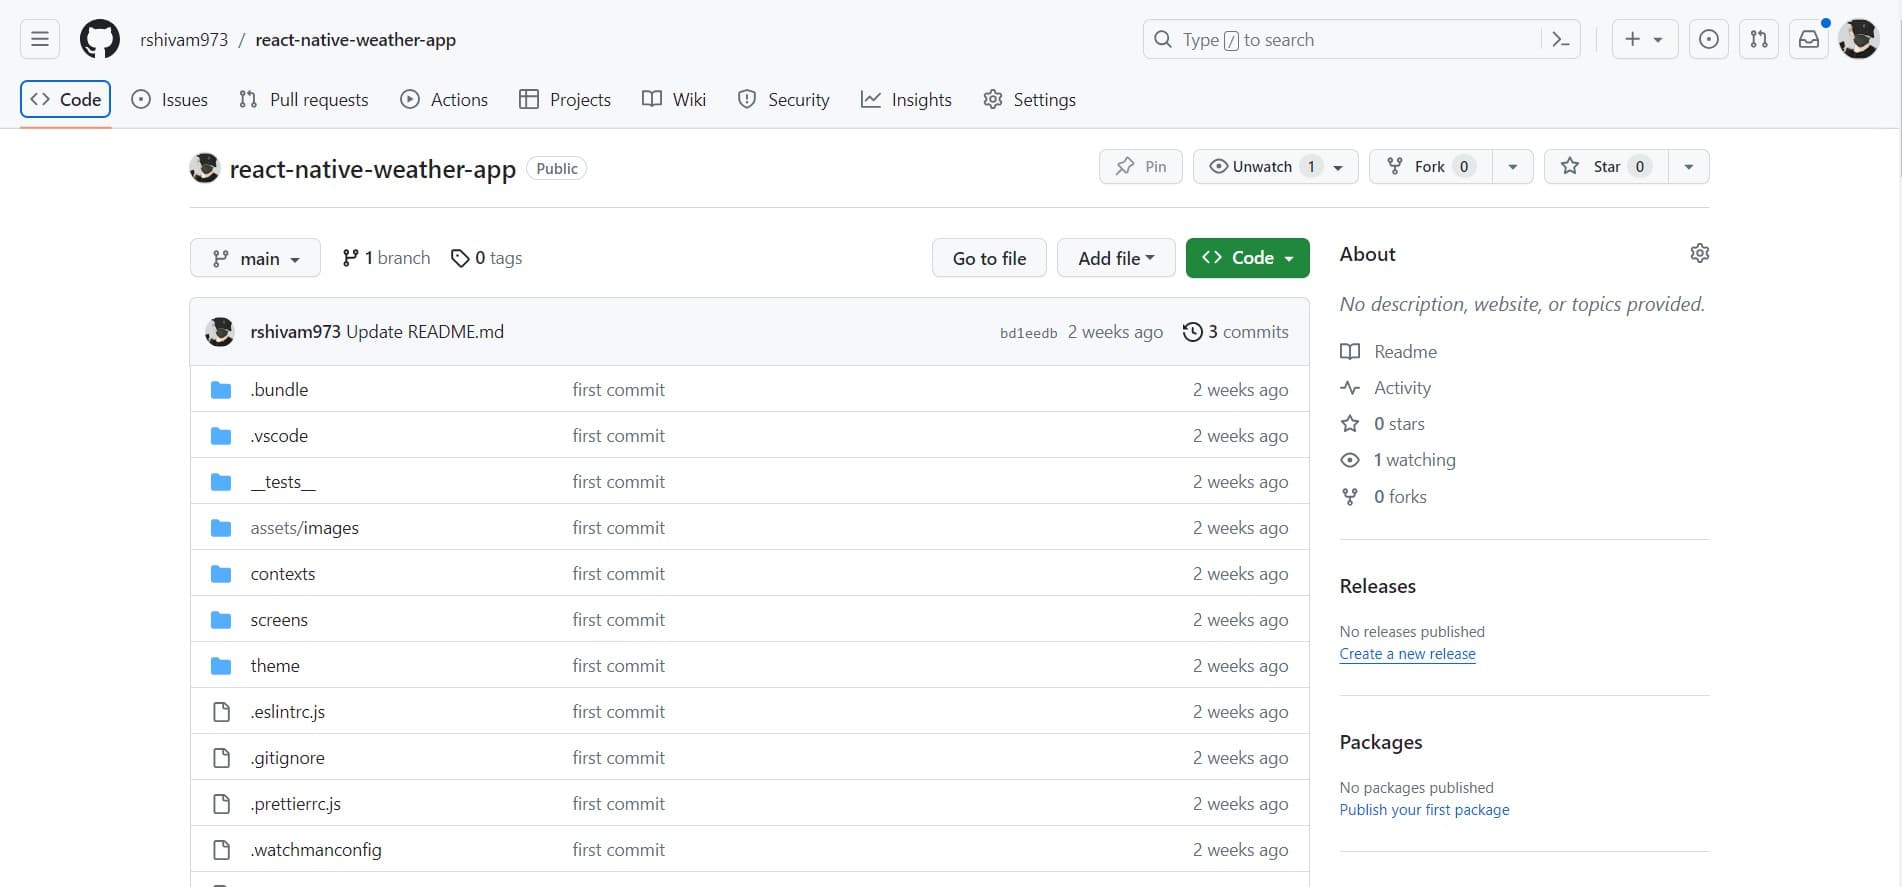Screen dimensions: 1902x887
Task: Switch to the Actions tab
Action: pyautogui.click(x=444, y=100)
